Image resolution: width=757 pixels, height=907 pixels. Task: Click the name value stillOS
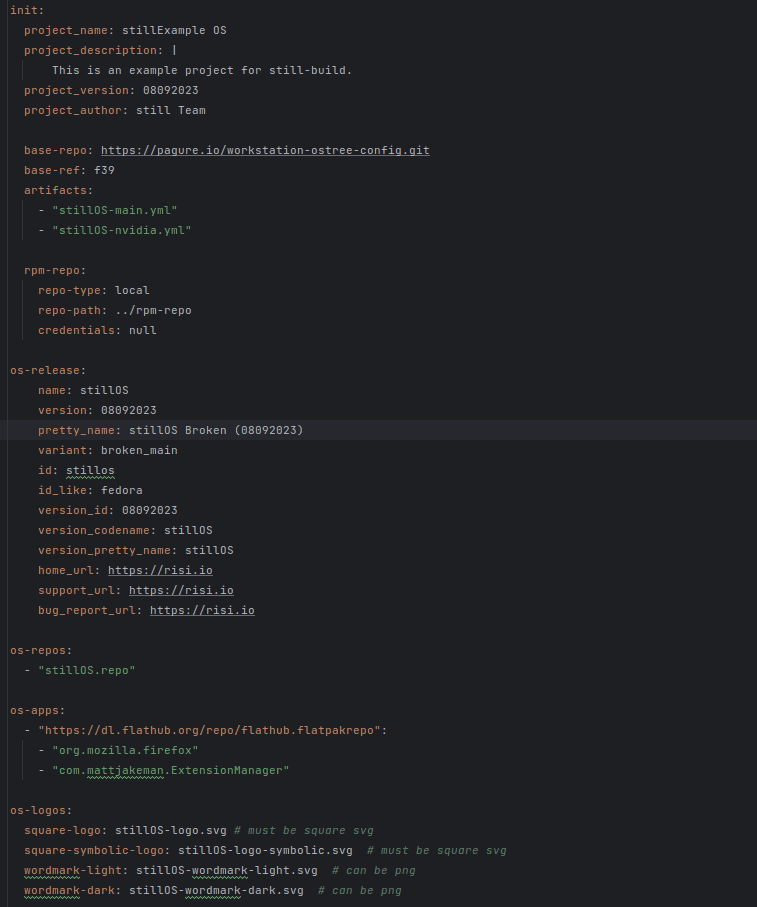[104, 390]
